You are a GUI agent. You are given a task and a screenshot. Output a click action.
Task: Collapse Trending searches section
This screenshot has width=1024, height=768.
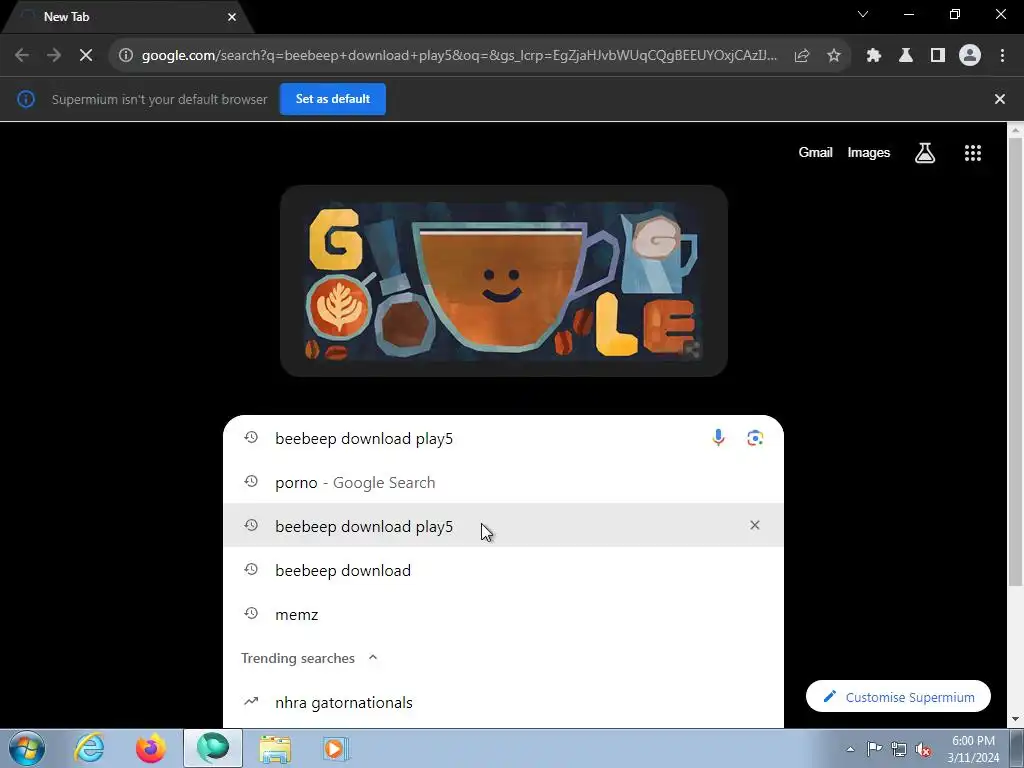point(373,658)
